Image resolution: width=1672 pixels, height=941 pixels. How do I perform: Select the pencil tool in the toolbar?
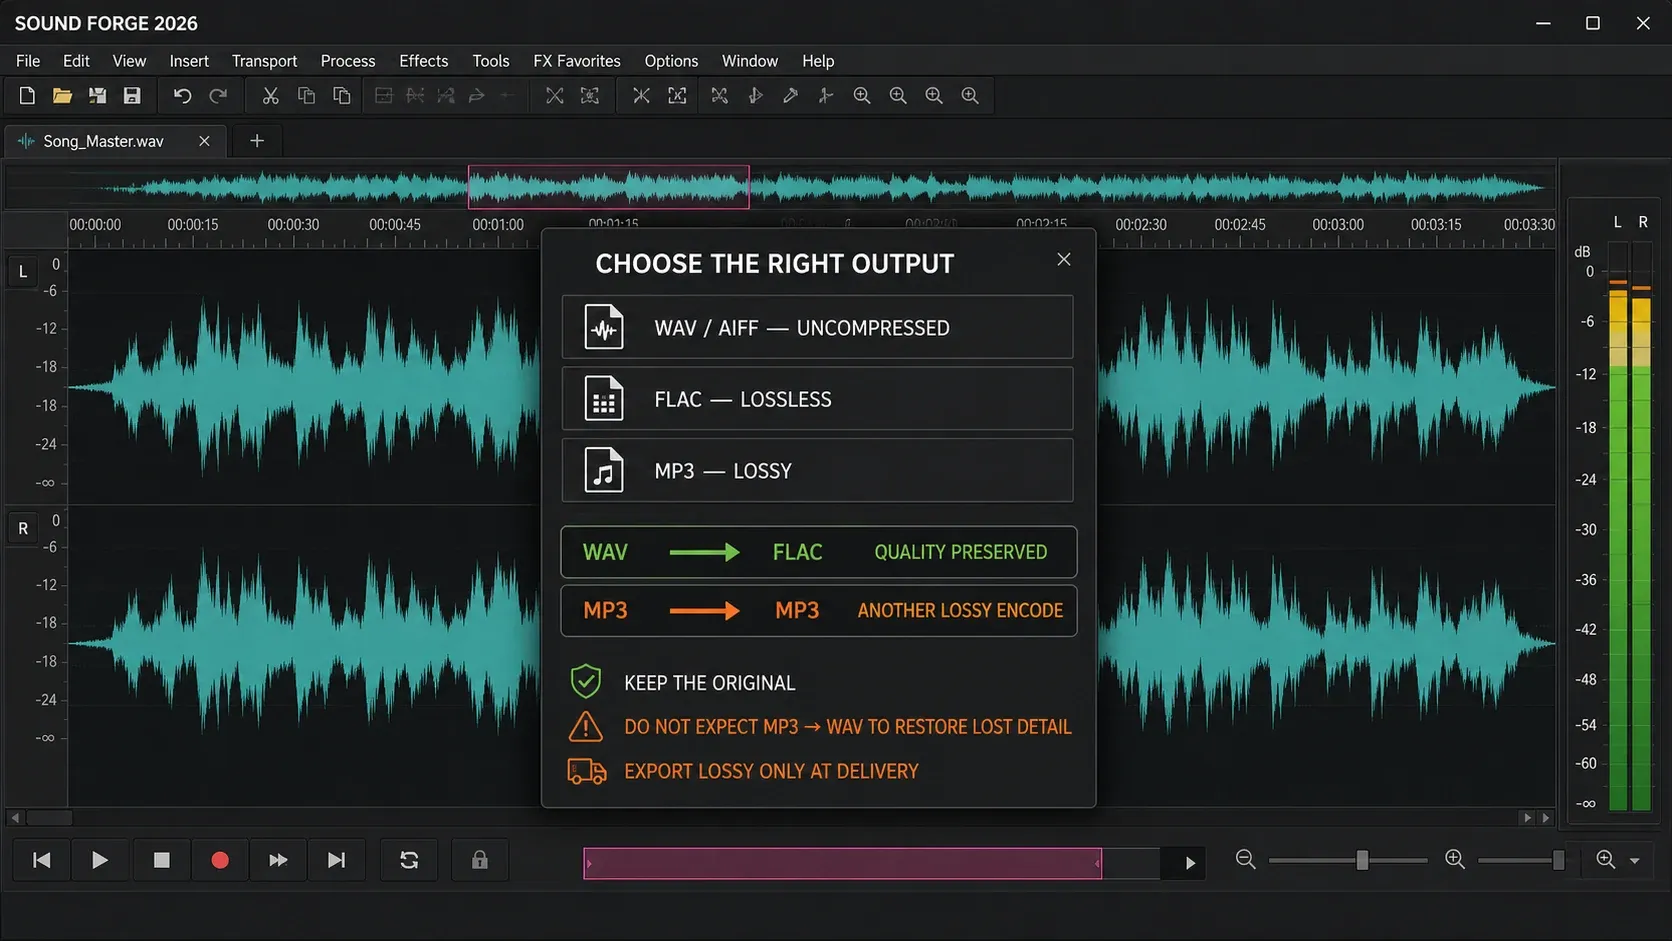[790, 96]
